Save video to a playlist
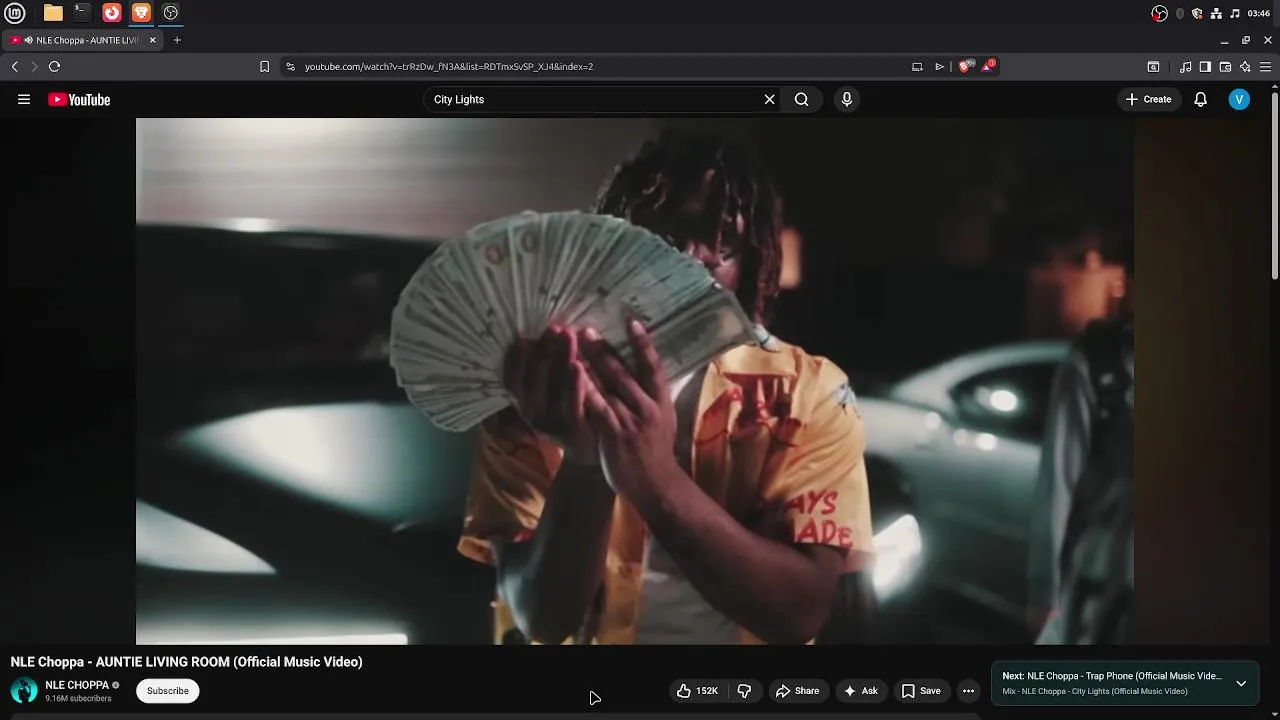The height and width of the screenshot is (720, 1280). (921, 691)
